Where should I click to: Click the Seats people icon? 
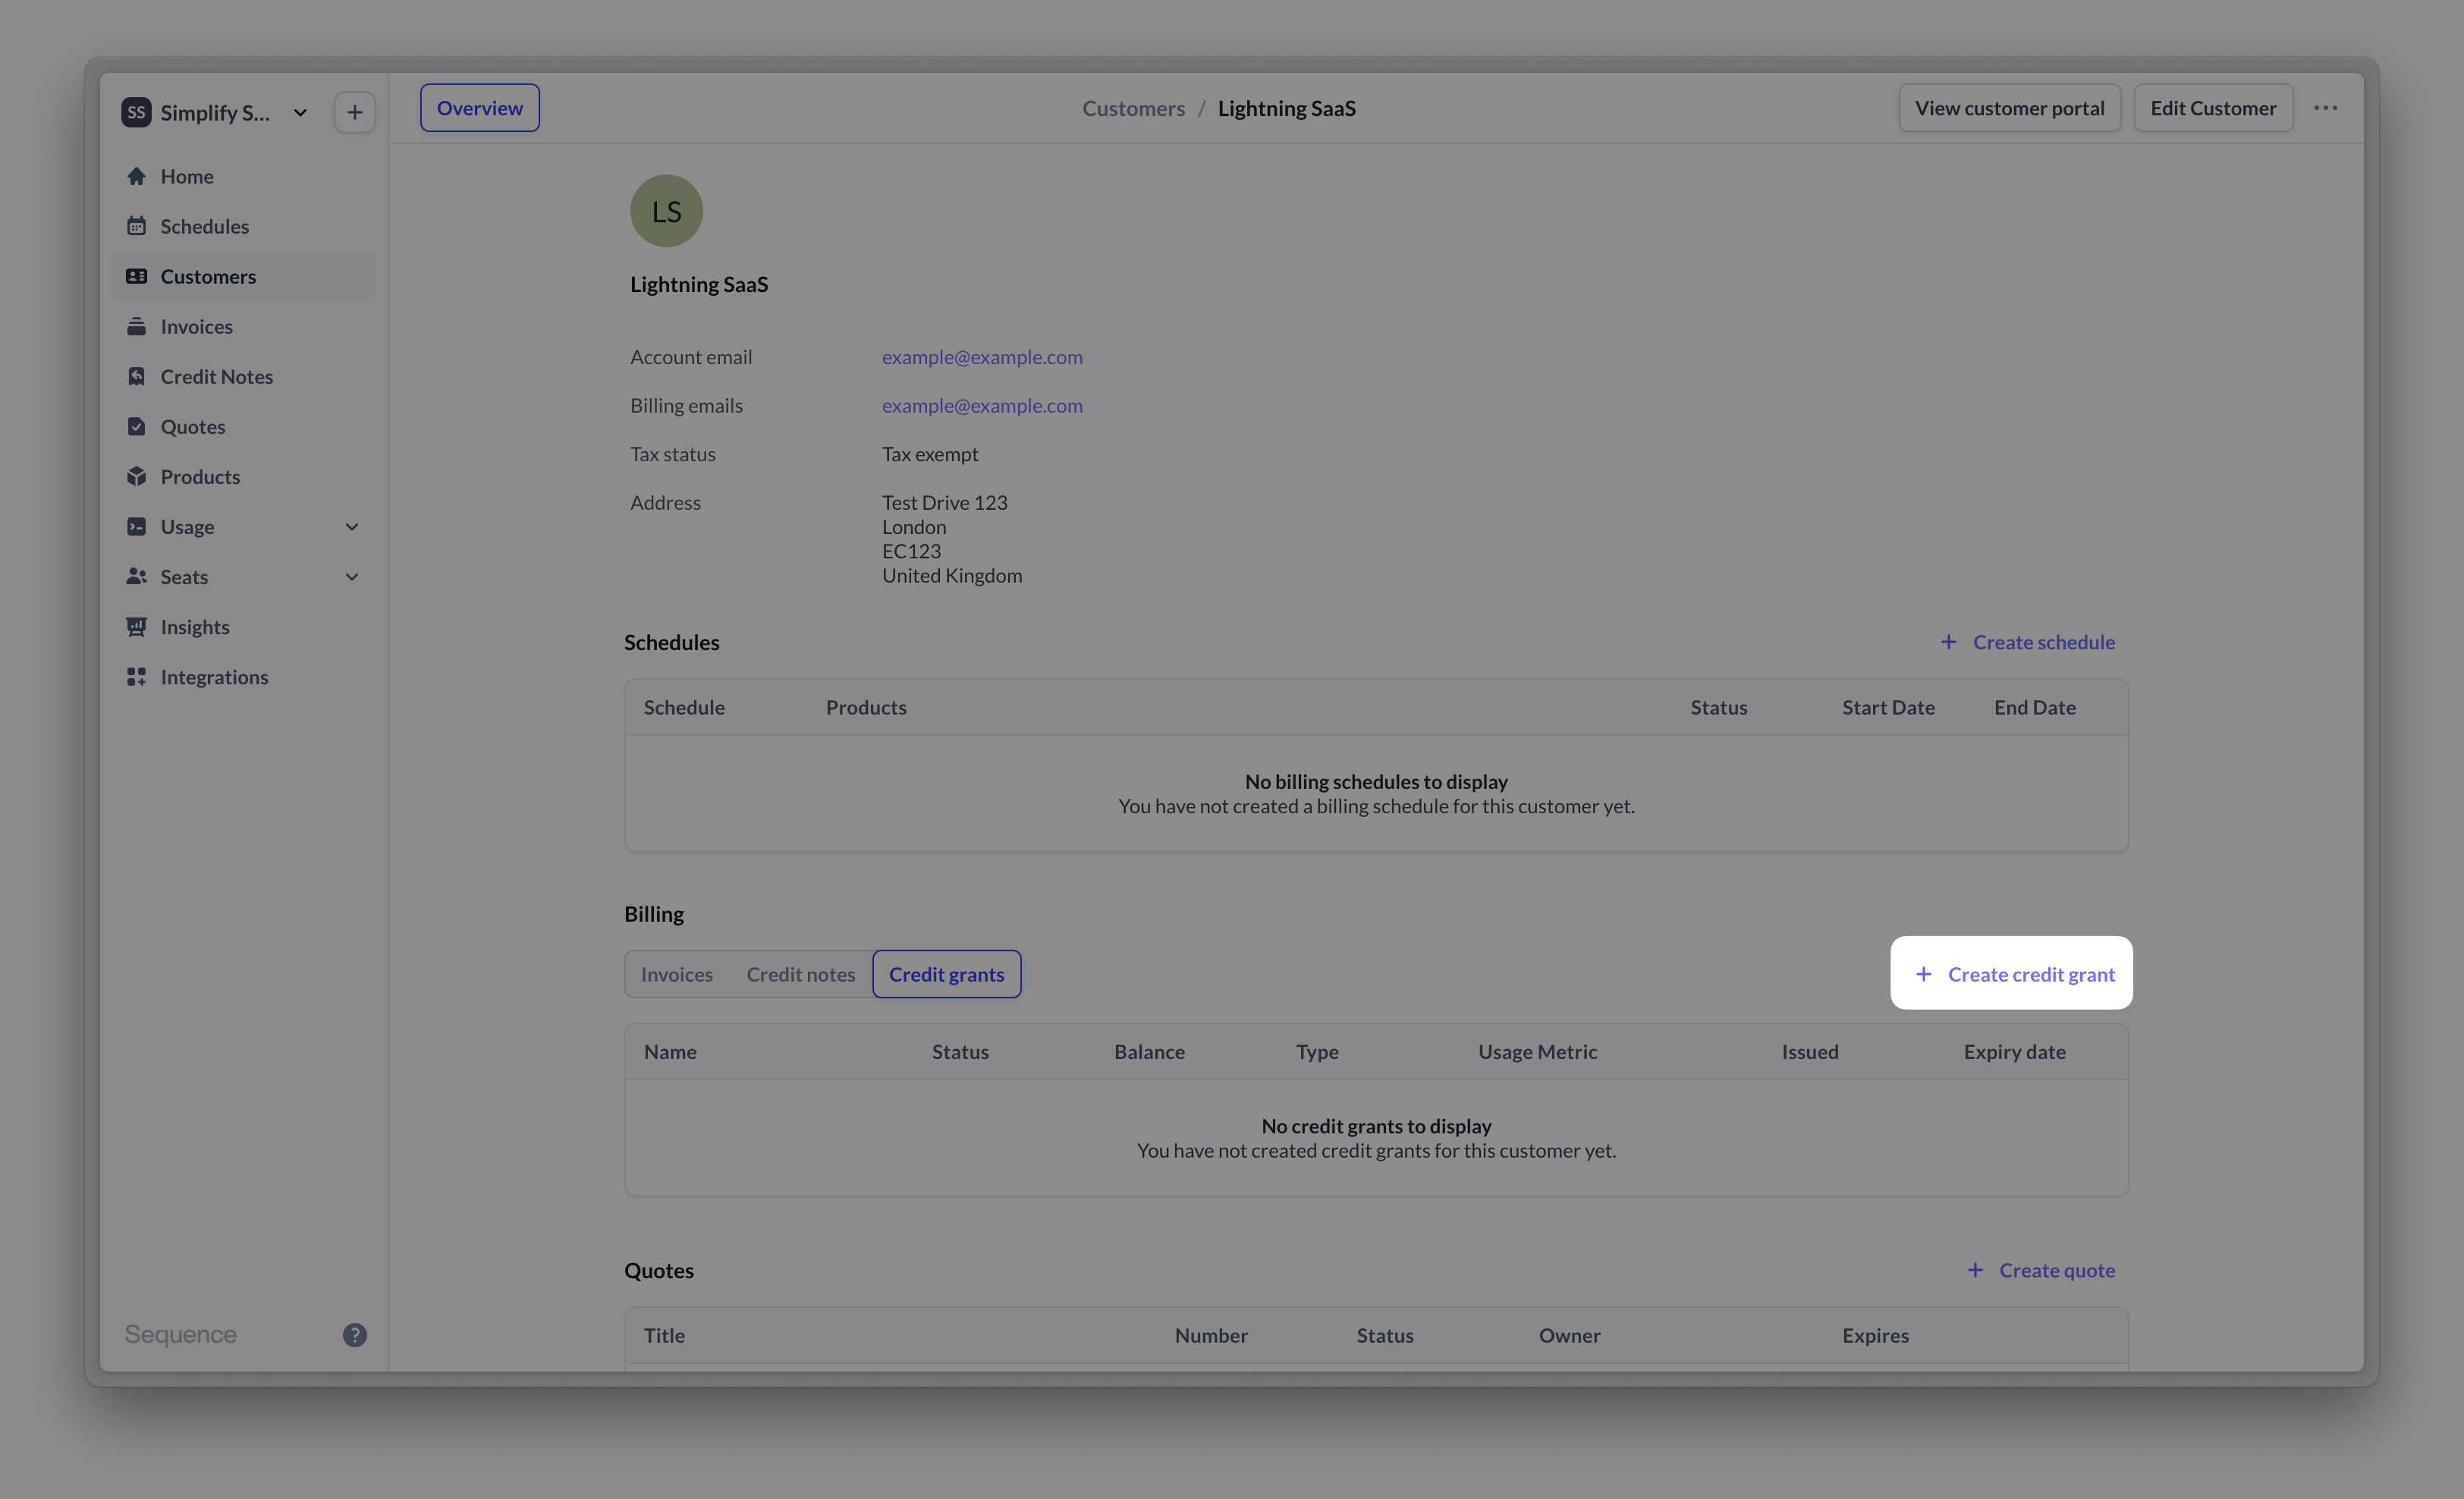(x=137, y=576)
